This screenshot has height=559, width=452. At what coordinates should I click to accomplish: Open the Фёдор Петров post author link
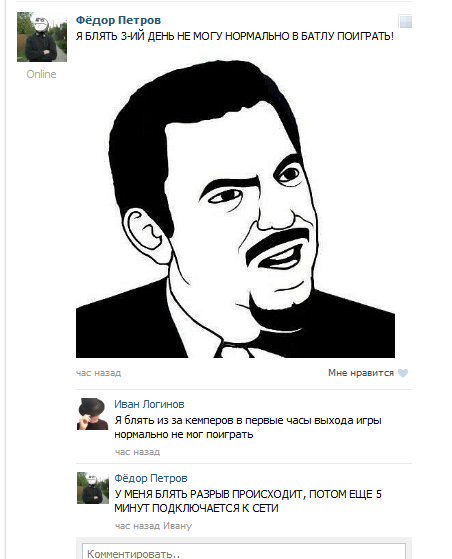point(118,20)
